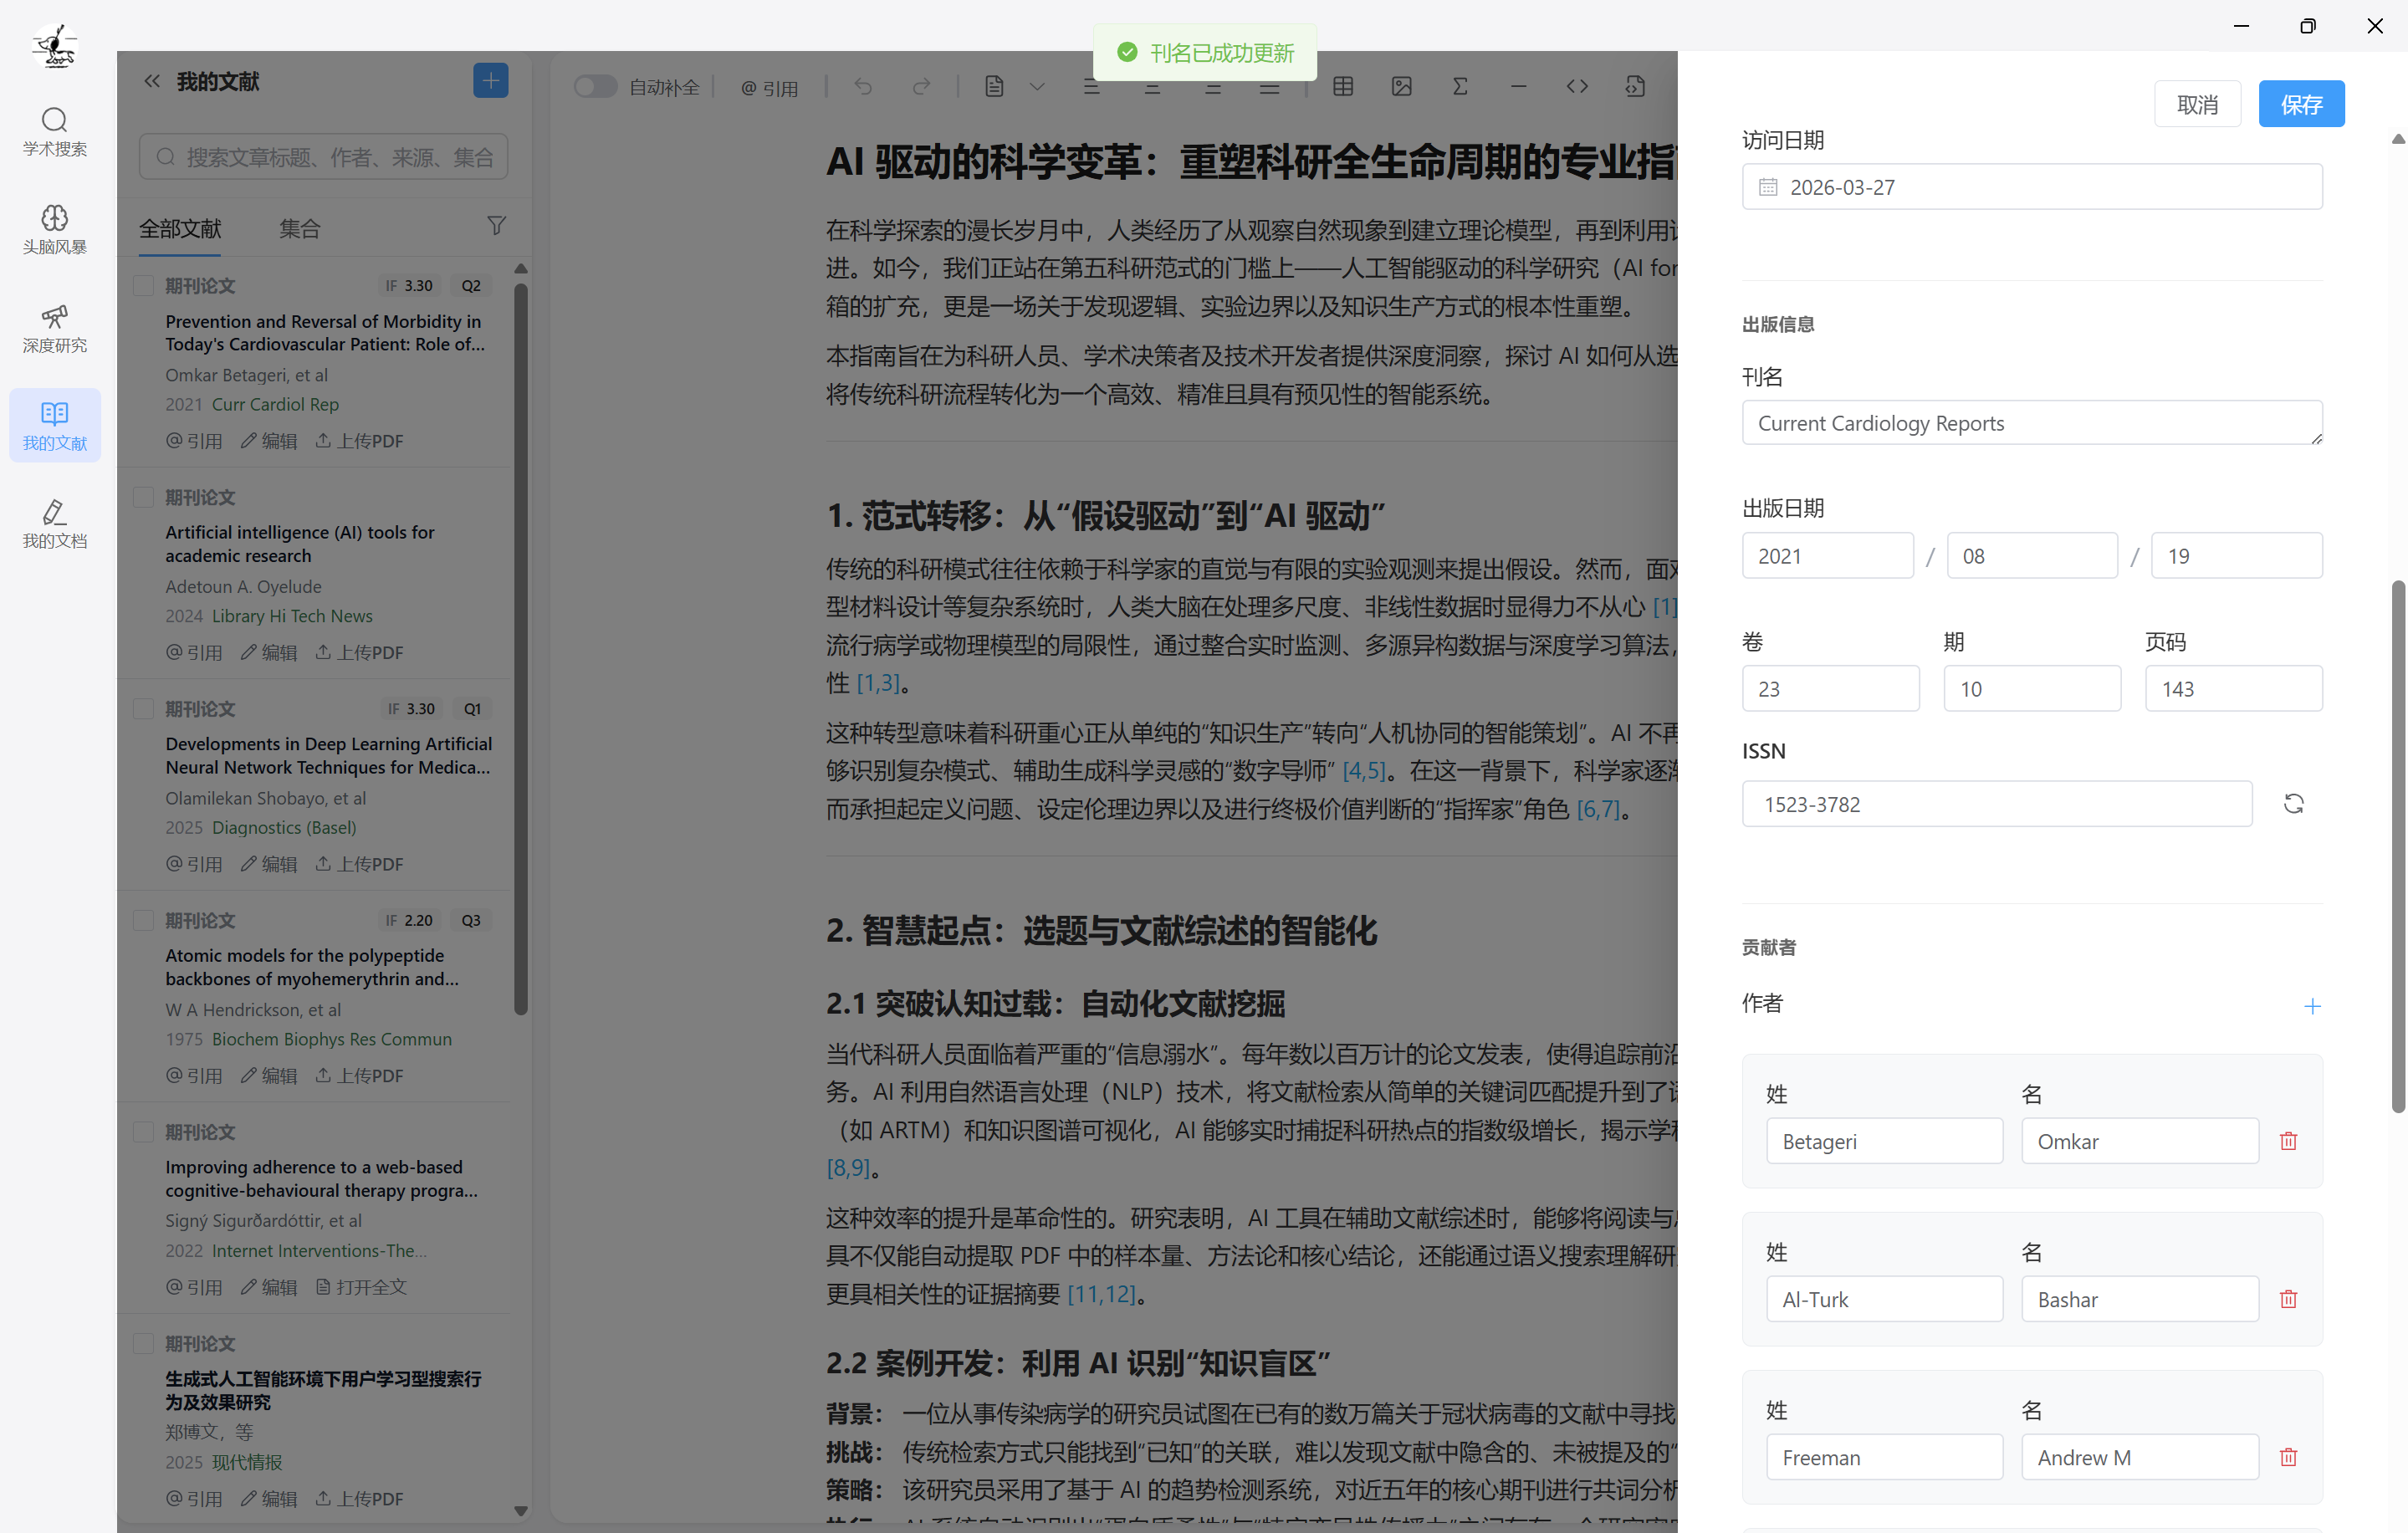Switch to the 全部文献 tab

coord(179,229)
